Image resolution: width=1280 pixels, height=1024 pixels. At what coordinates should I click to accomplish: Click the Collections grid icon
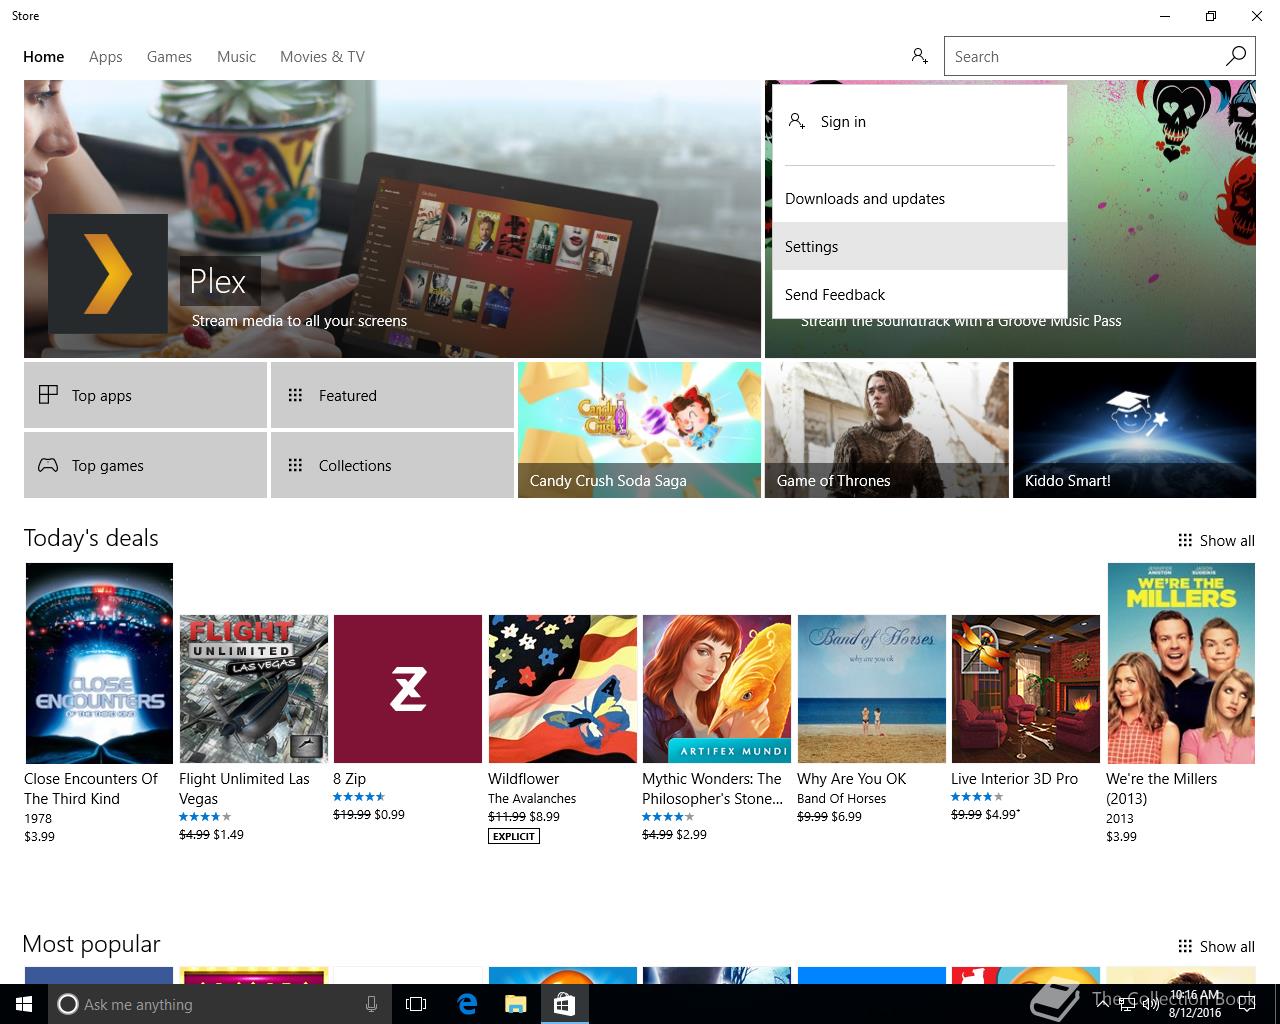tap(295, 465)
